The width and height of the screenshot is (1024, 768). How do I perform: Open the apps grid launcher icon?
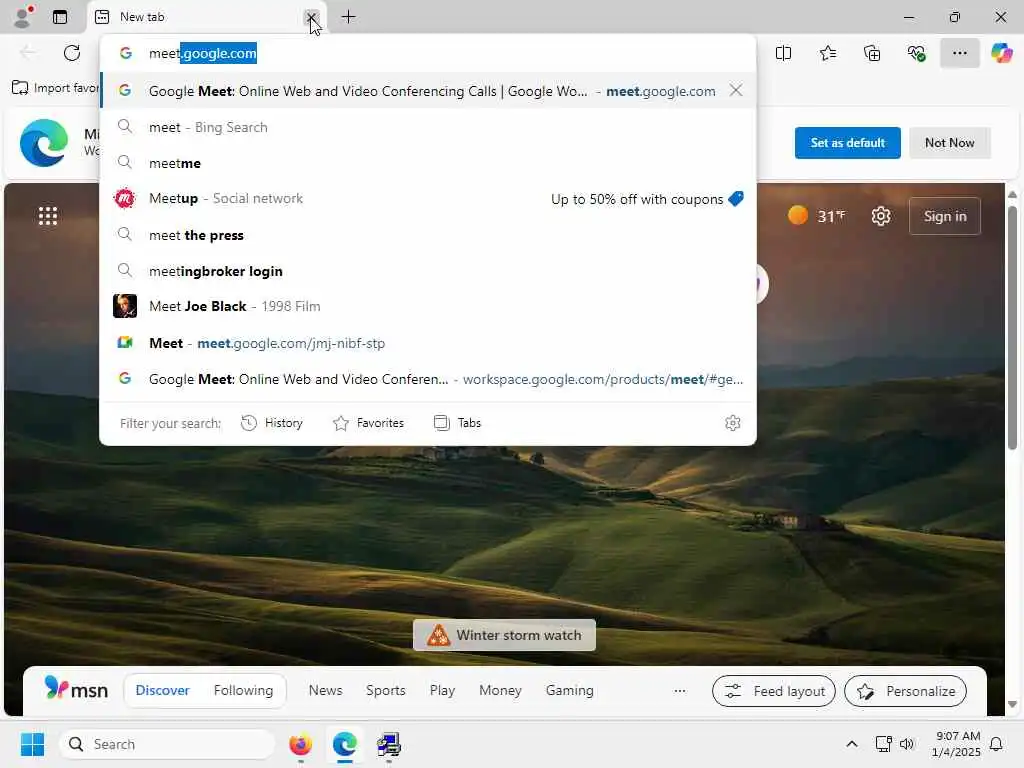tap(48, 216)
